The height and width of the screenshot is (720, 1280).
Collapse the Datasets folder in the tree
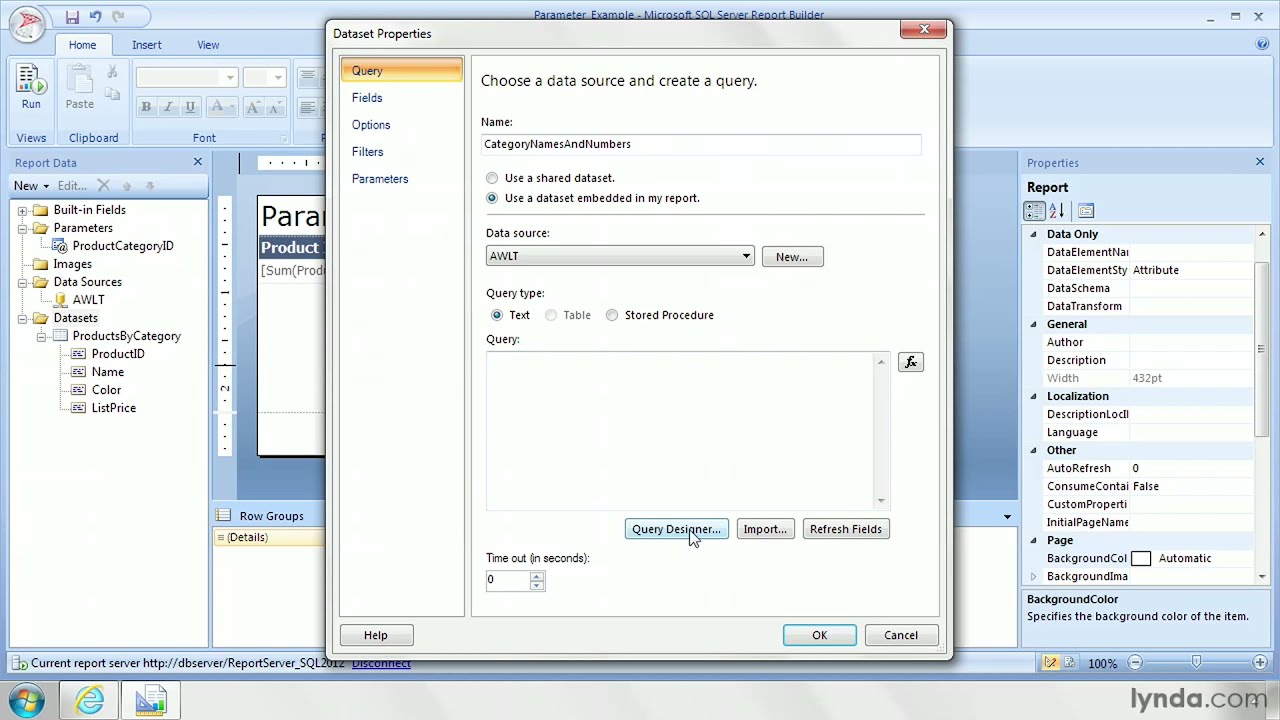(22, 318)
